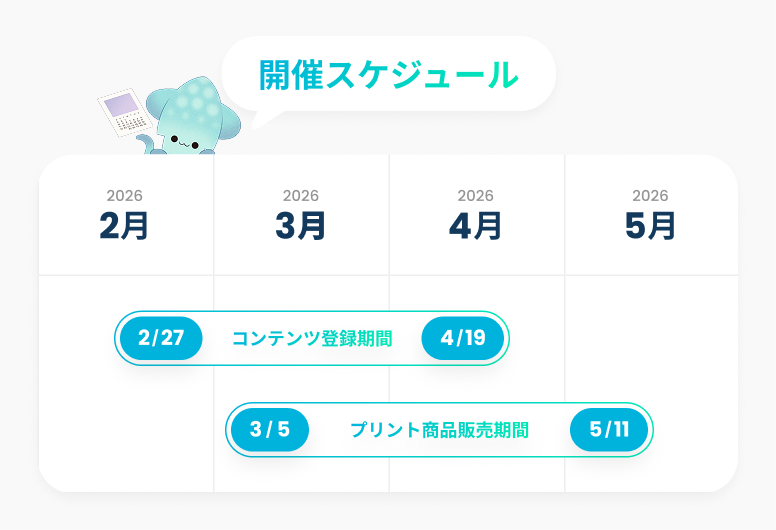Screen dimensions: 776x530
Task: Select the 5月 month header
Action: (651, 227)
